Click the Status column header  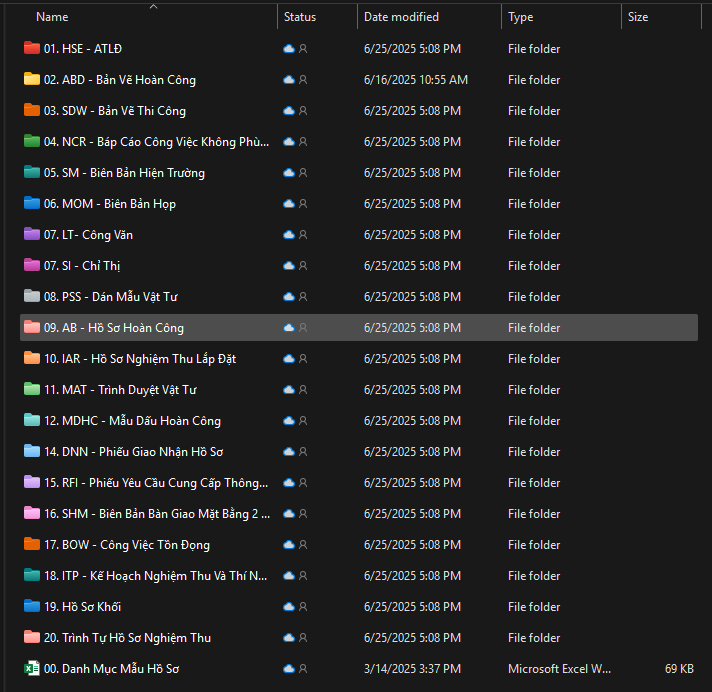click(x=300, y=17)
